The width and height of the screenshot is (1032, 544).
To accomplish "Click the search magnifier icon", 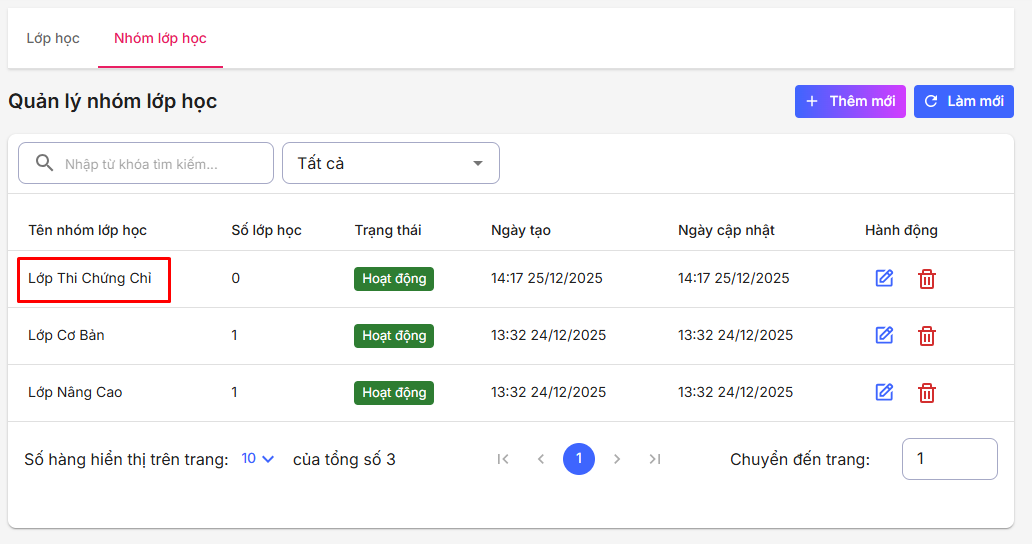I will [x=44, y=163].
